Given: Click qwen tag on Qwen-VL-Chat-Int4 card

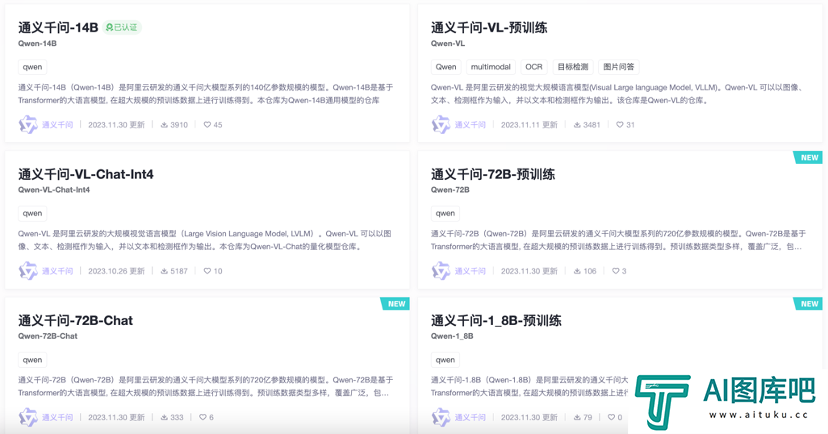Looking at the screenshot, I should pos(32,213).
